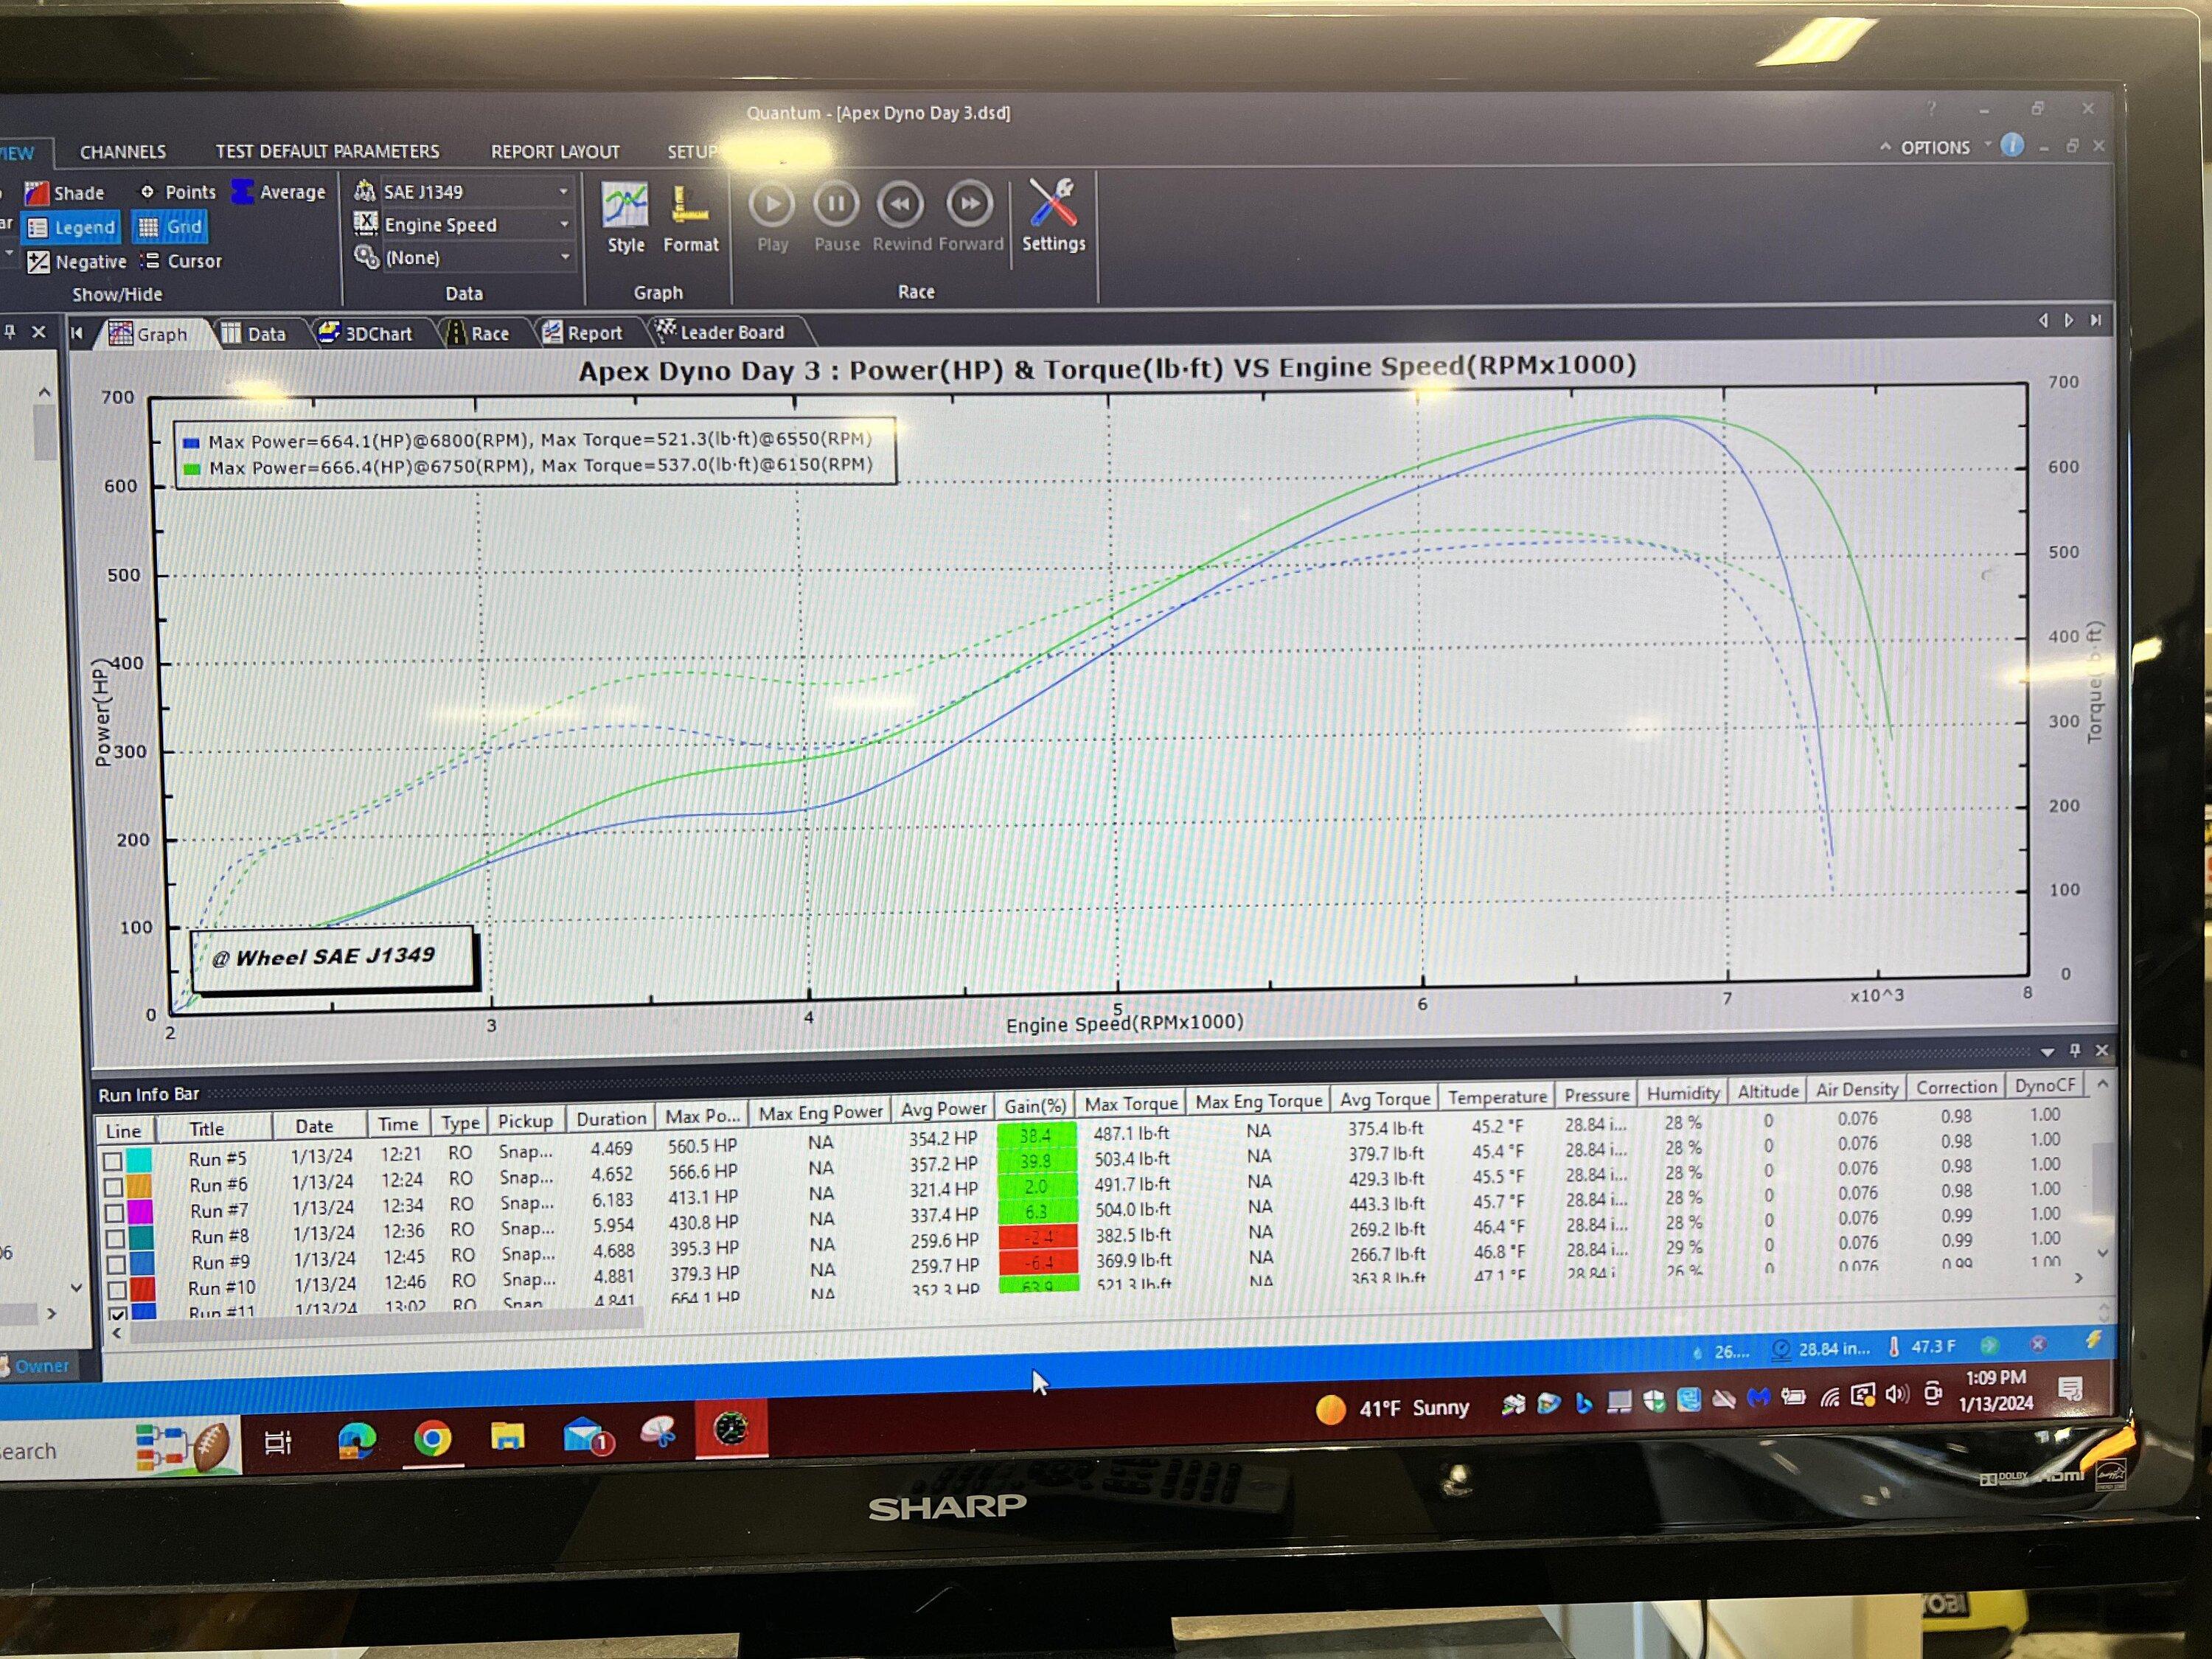2212x1659 pixels.
Task: Click the lightning bolt status bar icon
Action: pyautogui.click(x=2093, y=1340)
